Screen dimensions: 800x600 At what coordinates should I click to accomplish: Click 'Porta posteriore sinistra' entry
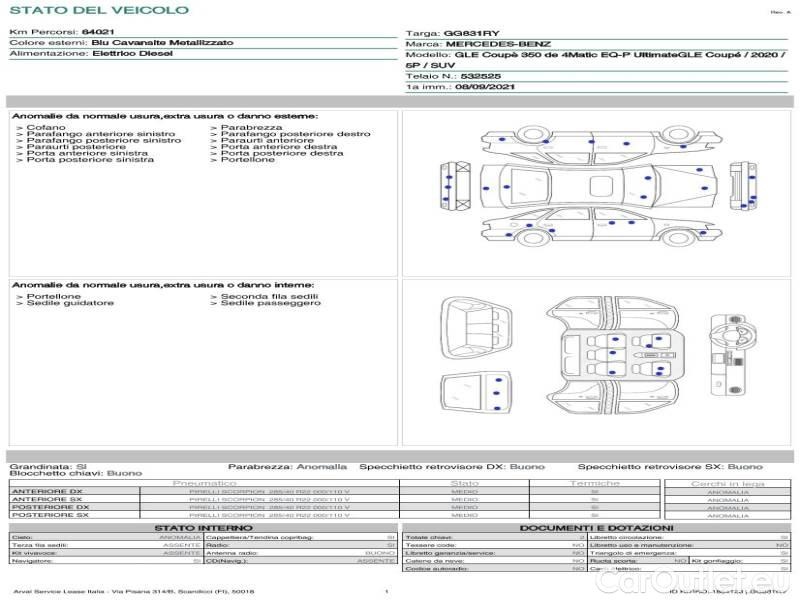[x=90, y=159]
